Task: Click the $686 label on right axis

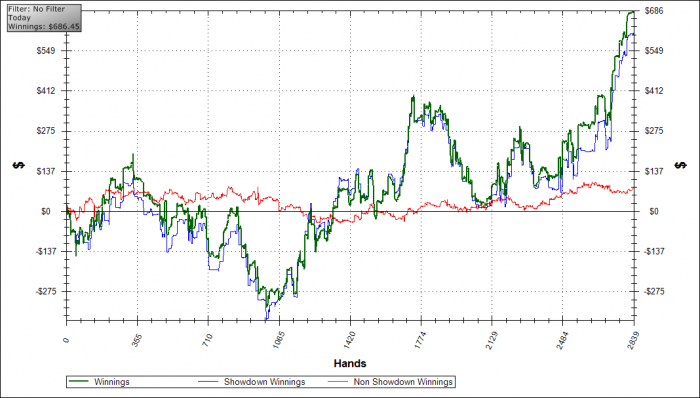Action: point(654,11)
